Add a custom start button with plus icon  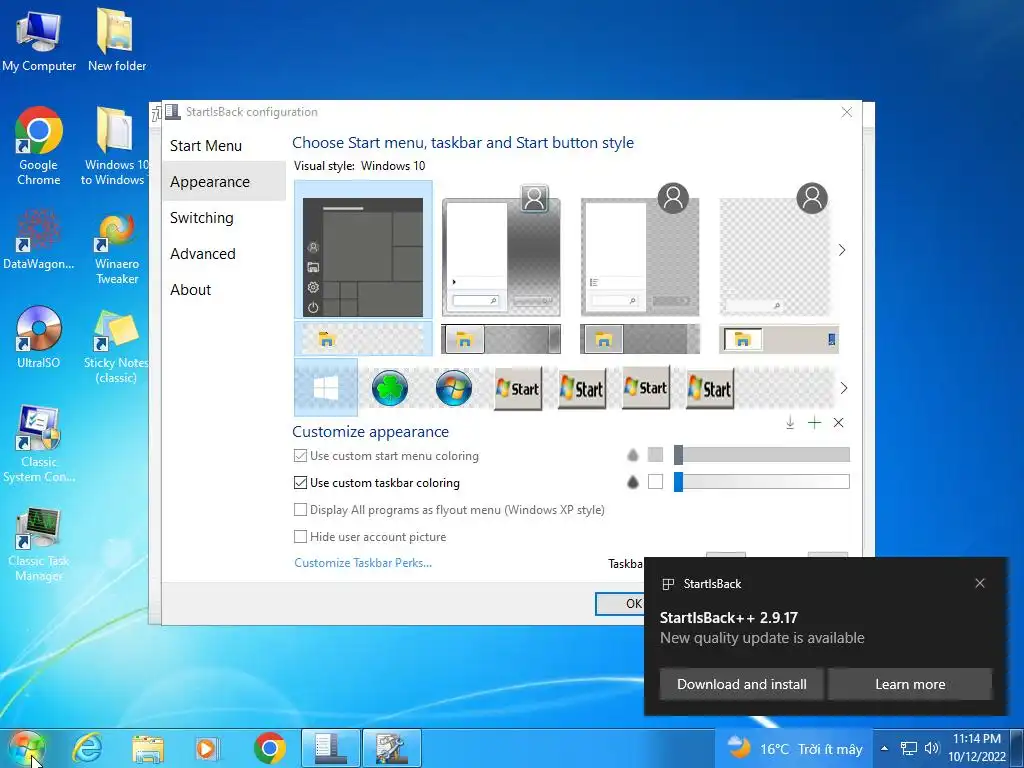click(x=814, y=423)
